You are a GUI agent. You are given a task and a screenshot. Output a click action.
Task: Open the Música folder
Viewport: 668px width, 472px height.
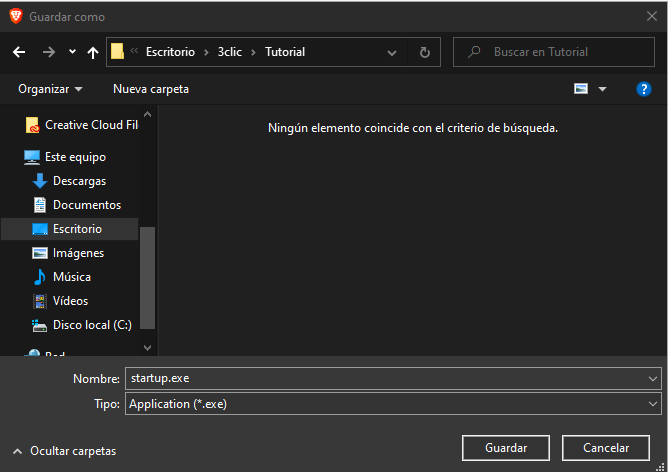click(71, 277)
